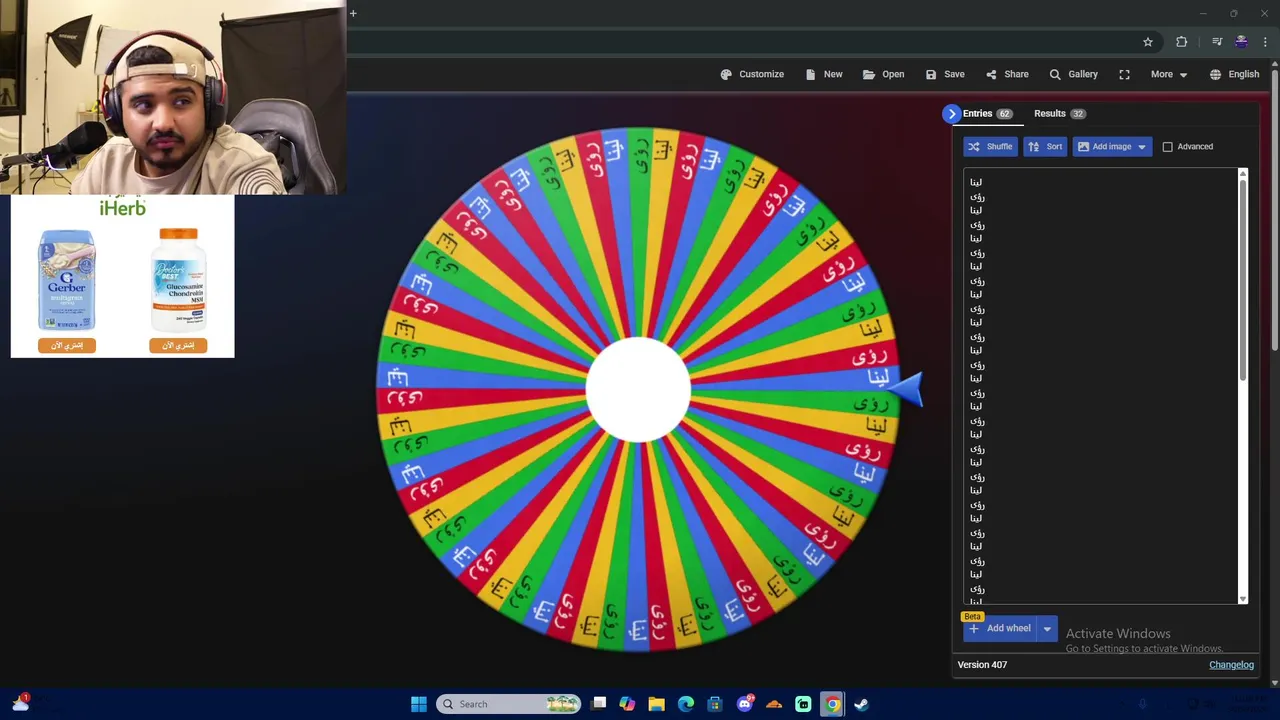Open a new browser tab
The image size is (1280, 720).
coord(353,13)
